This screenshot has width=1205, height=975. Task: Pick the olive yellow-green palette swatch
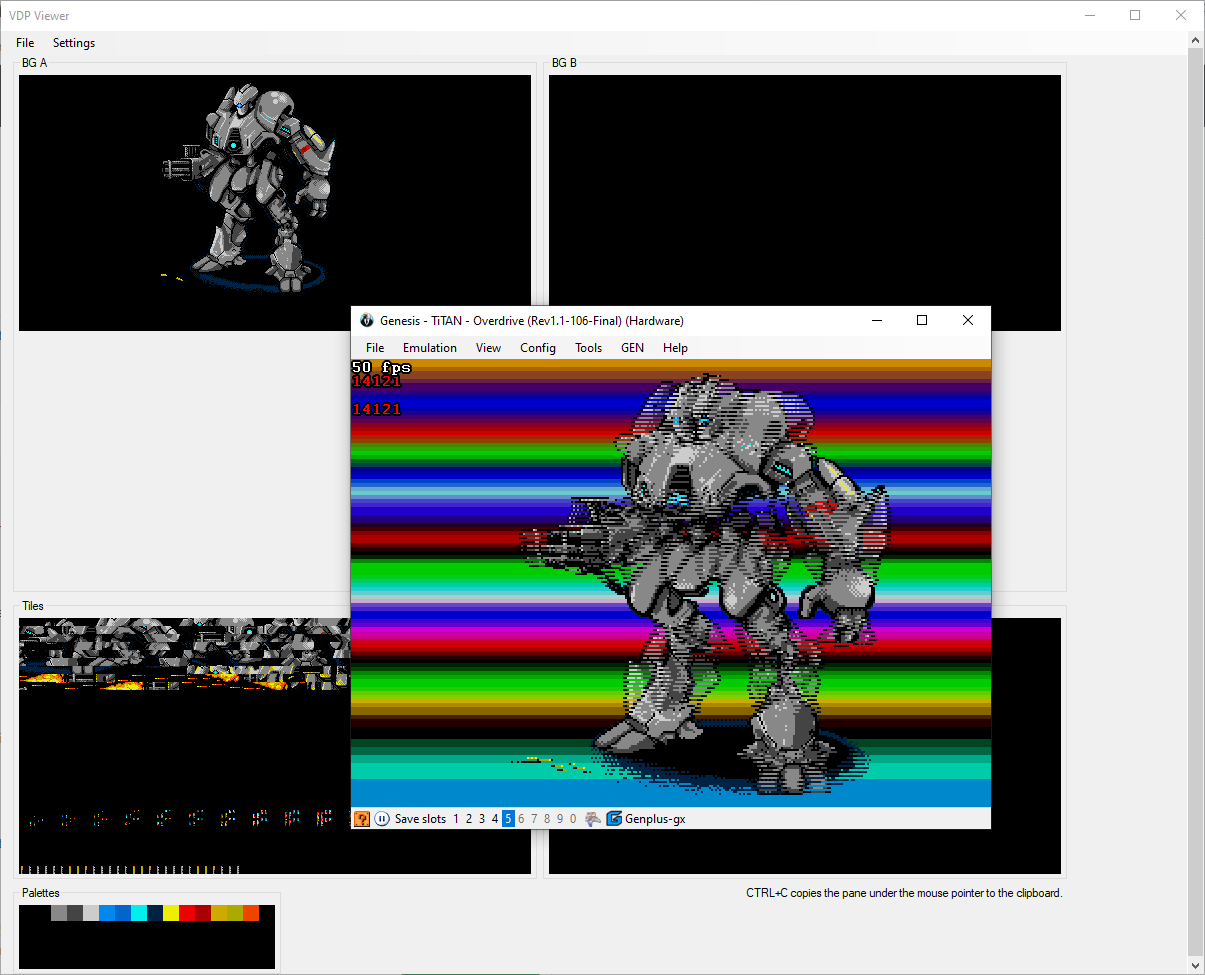pos(235,913)
